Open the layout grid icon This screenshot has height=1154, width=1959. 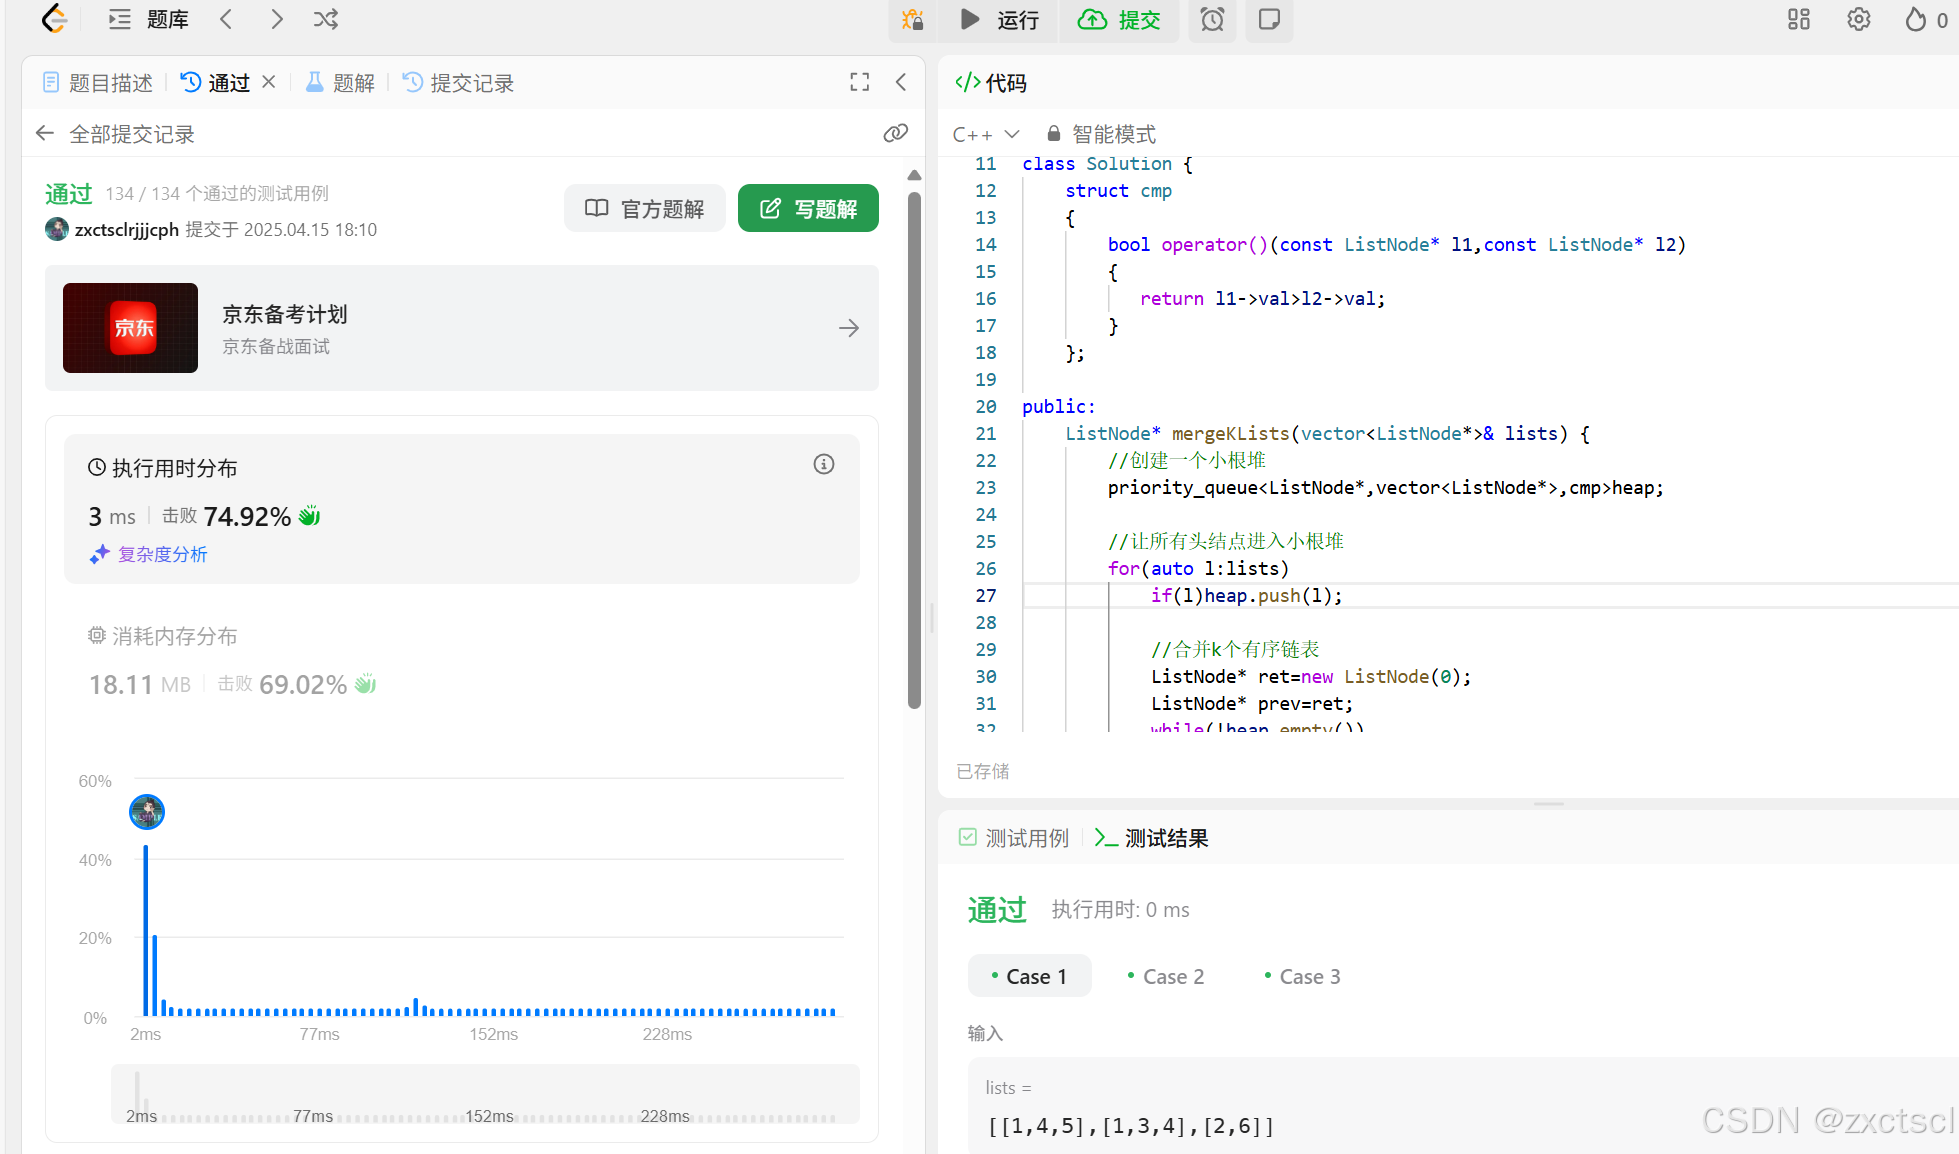pyautogui.click(x=1798, y=19)
